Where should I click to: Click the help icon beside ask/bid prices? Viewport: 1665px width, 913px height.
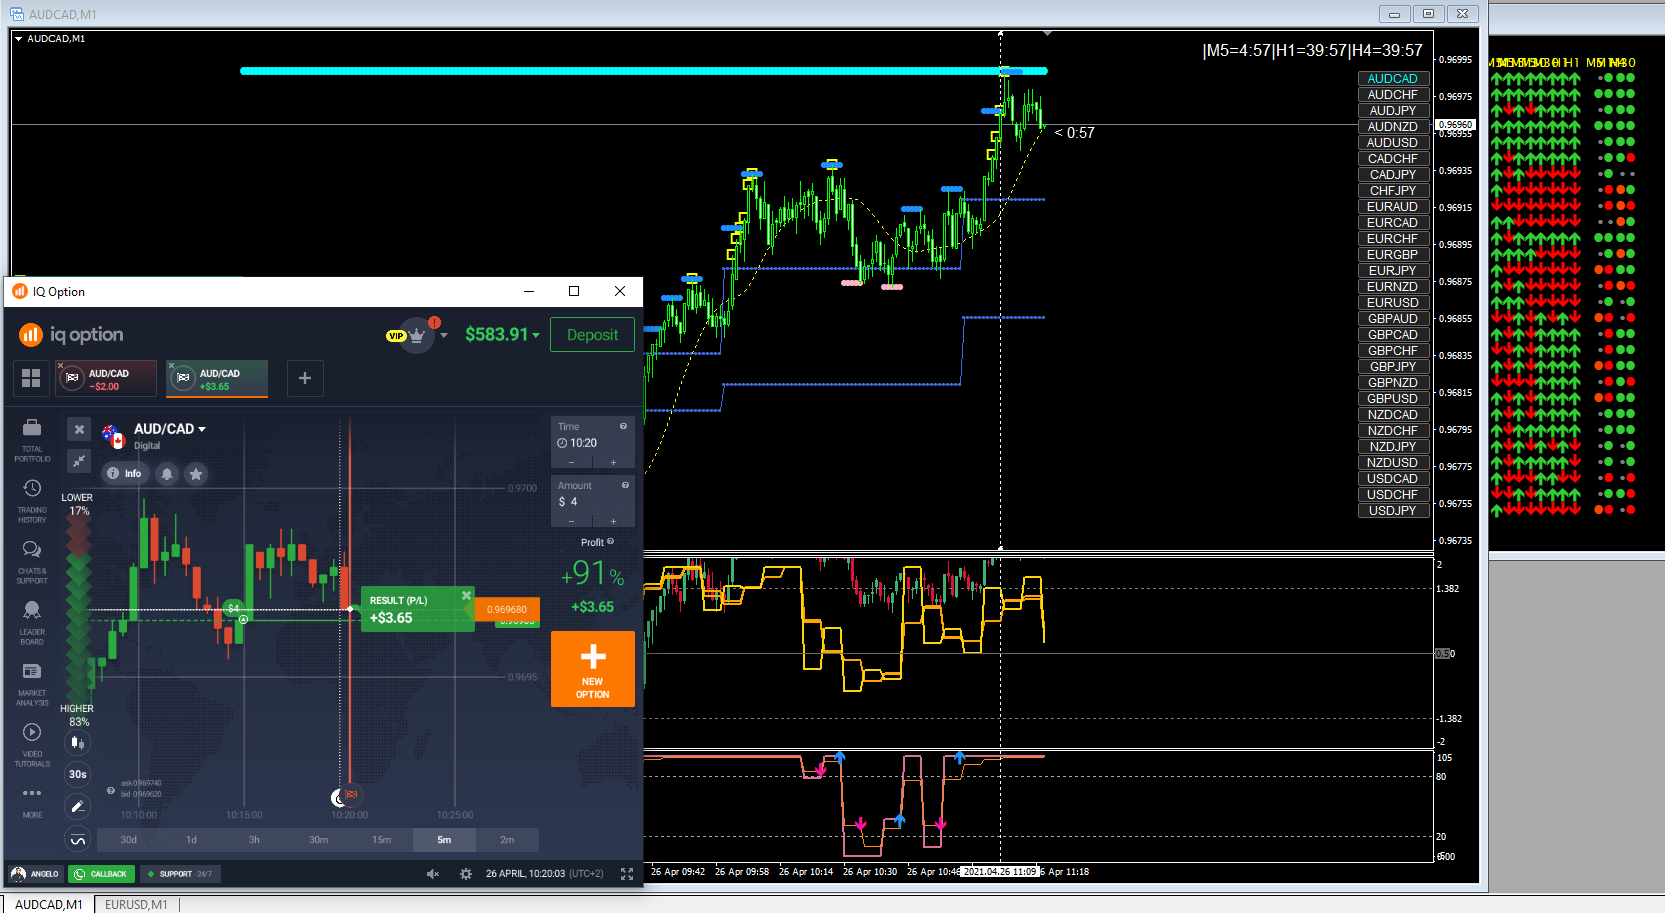(111, 790)
